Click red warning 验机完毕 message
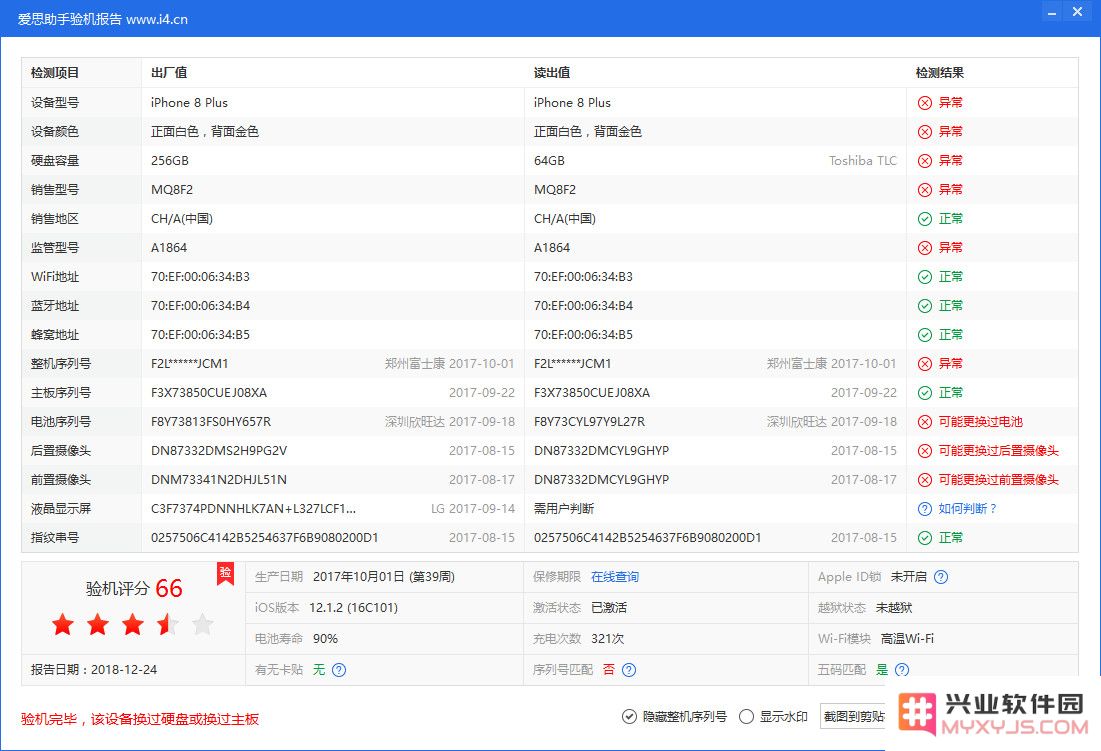 pos(140,719)
